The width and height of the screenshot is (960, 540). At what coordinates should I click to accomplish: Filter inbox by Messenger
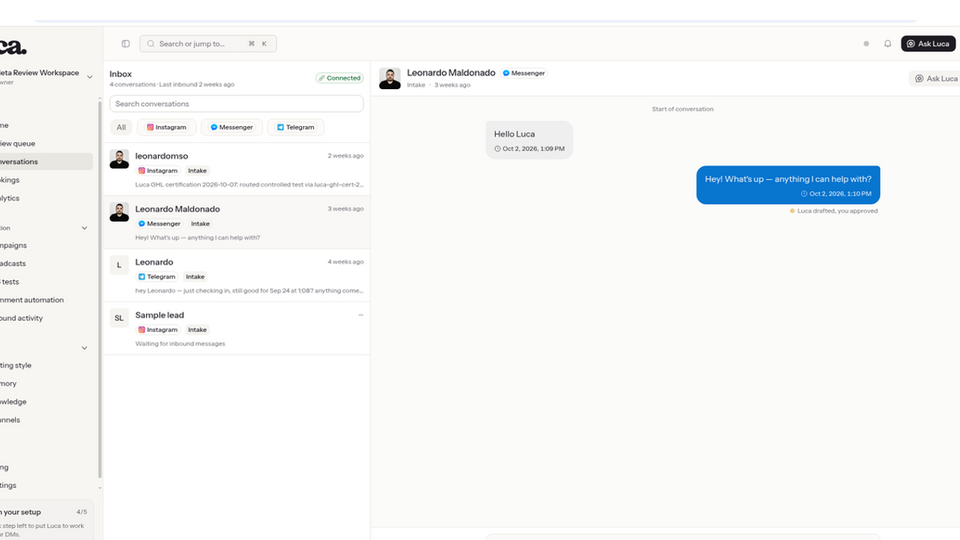231,127
